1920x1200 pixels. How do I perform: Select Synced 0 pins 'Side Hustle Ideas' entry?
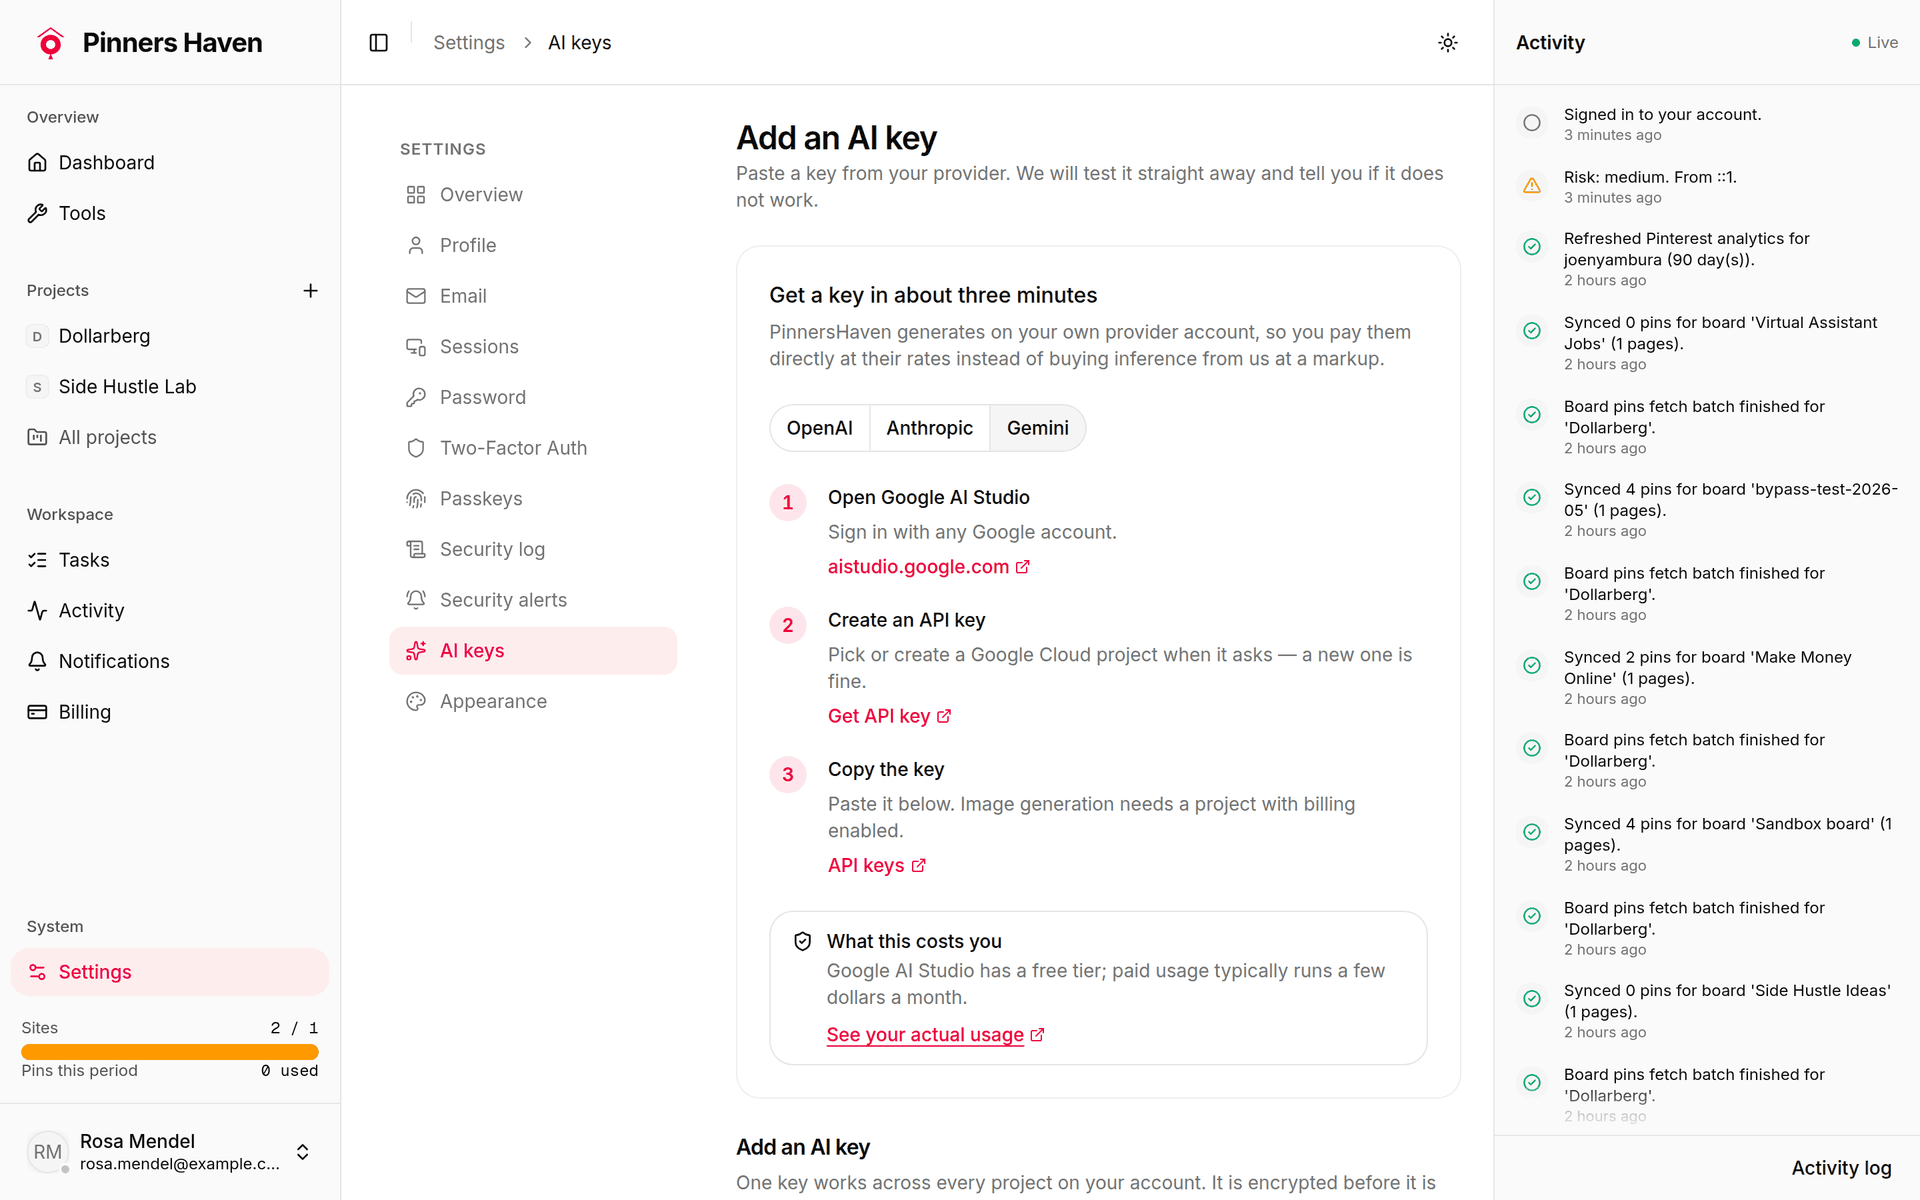pyautogui.click(x=1707, y=1012)
